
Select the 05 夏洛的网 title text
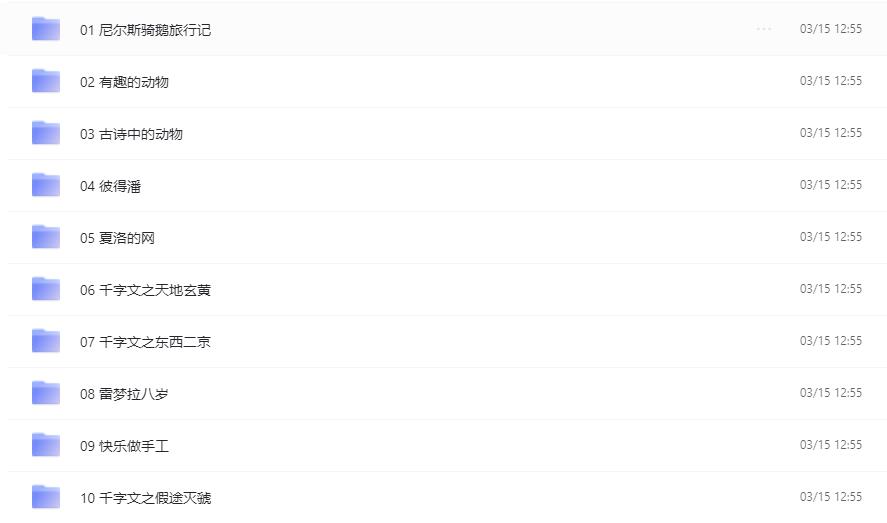117,238
